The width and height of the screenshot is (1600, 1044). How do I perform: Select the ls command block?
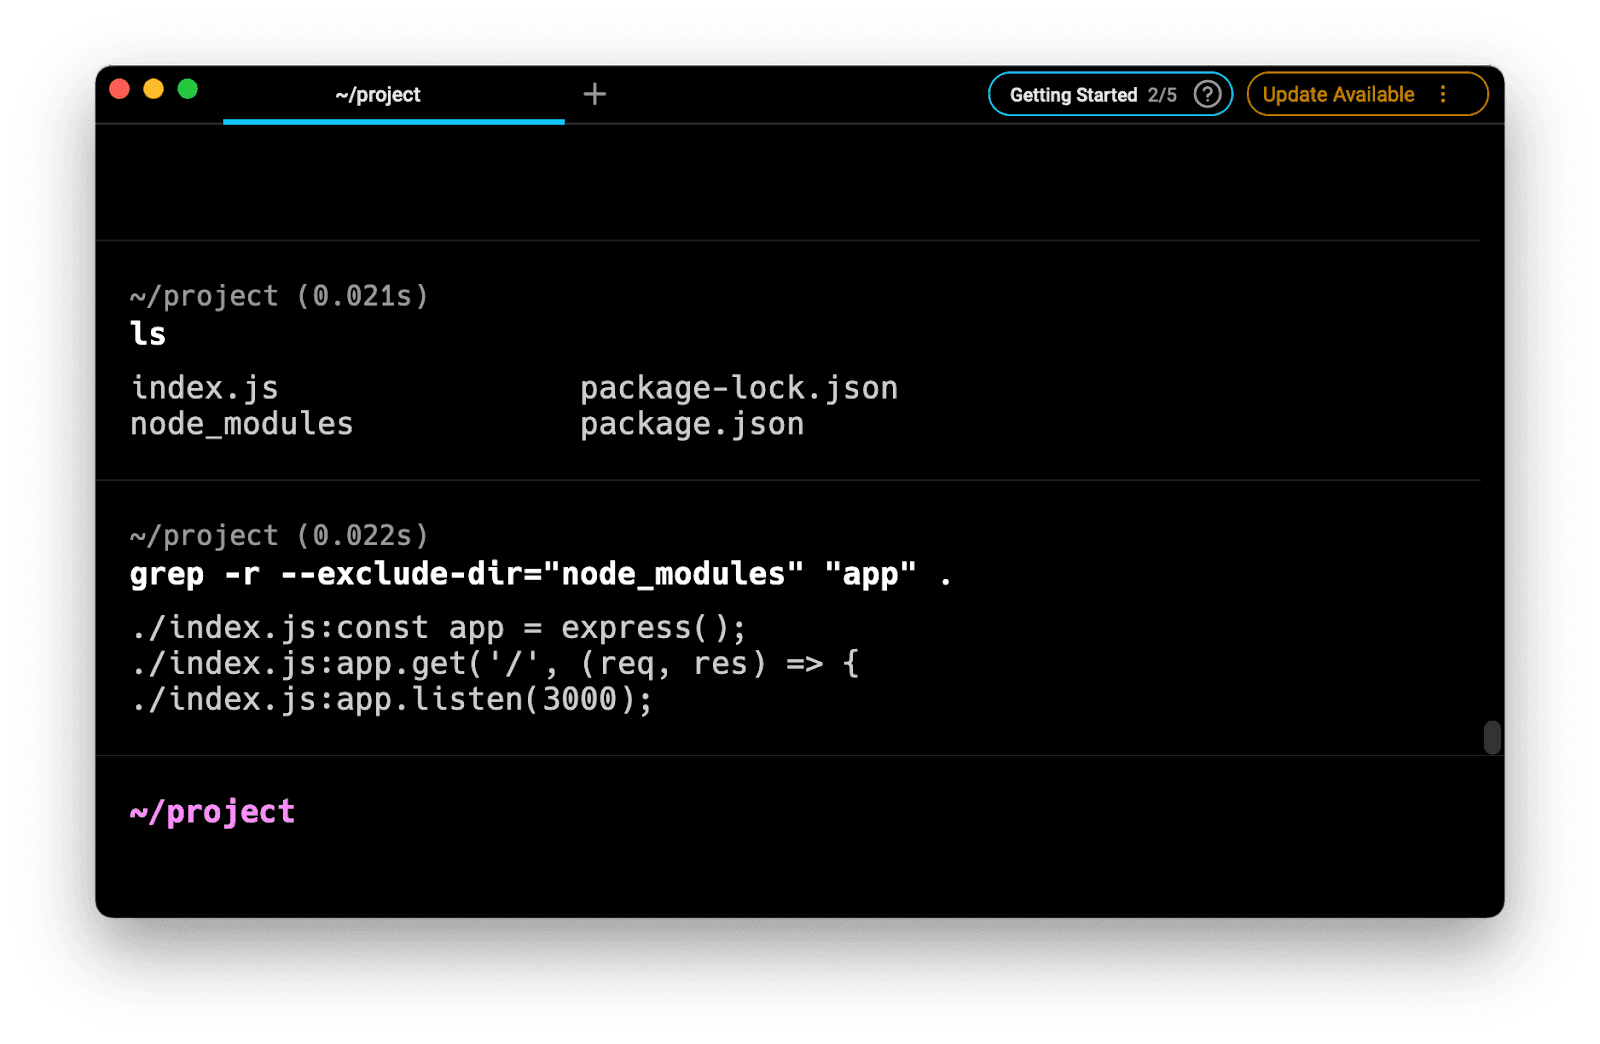[x=148, y=334]
